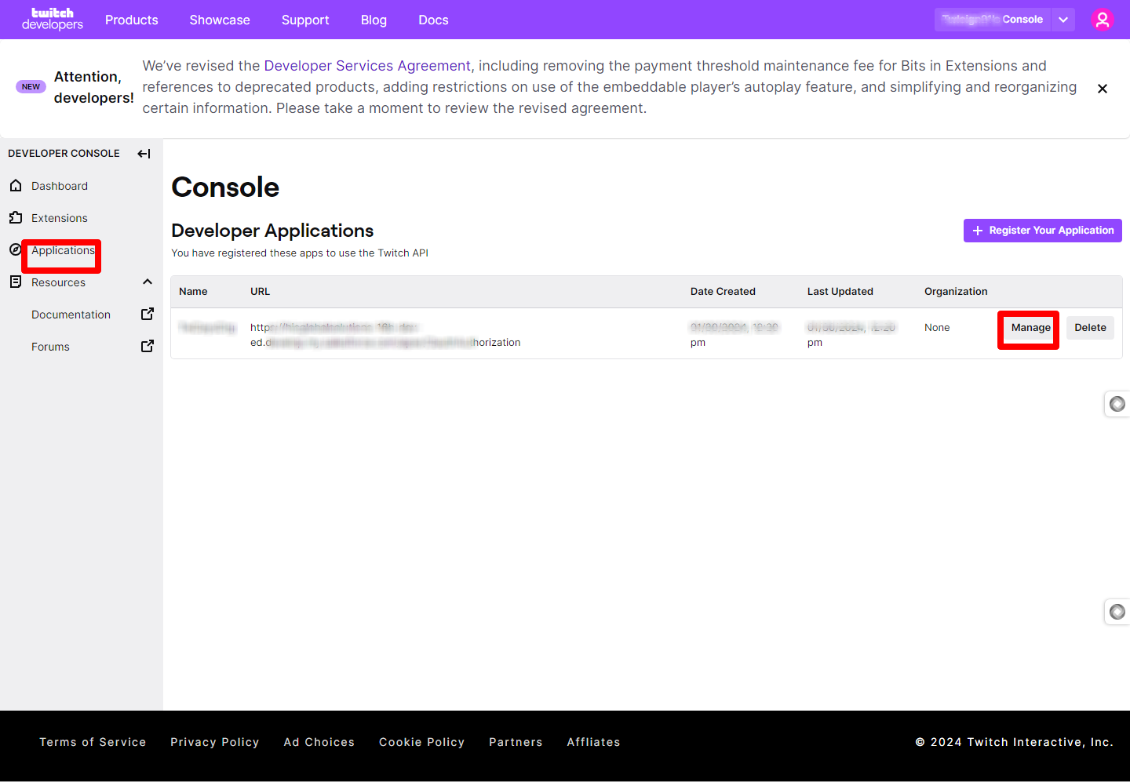This screenshot has height=782, width=1130.
Task: Open Ad Choices footer link
Action: click(x=319, y=742)
